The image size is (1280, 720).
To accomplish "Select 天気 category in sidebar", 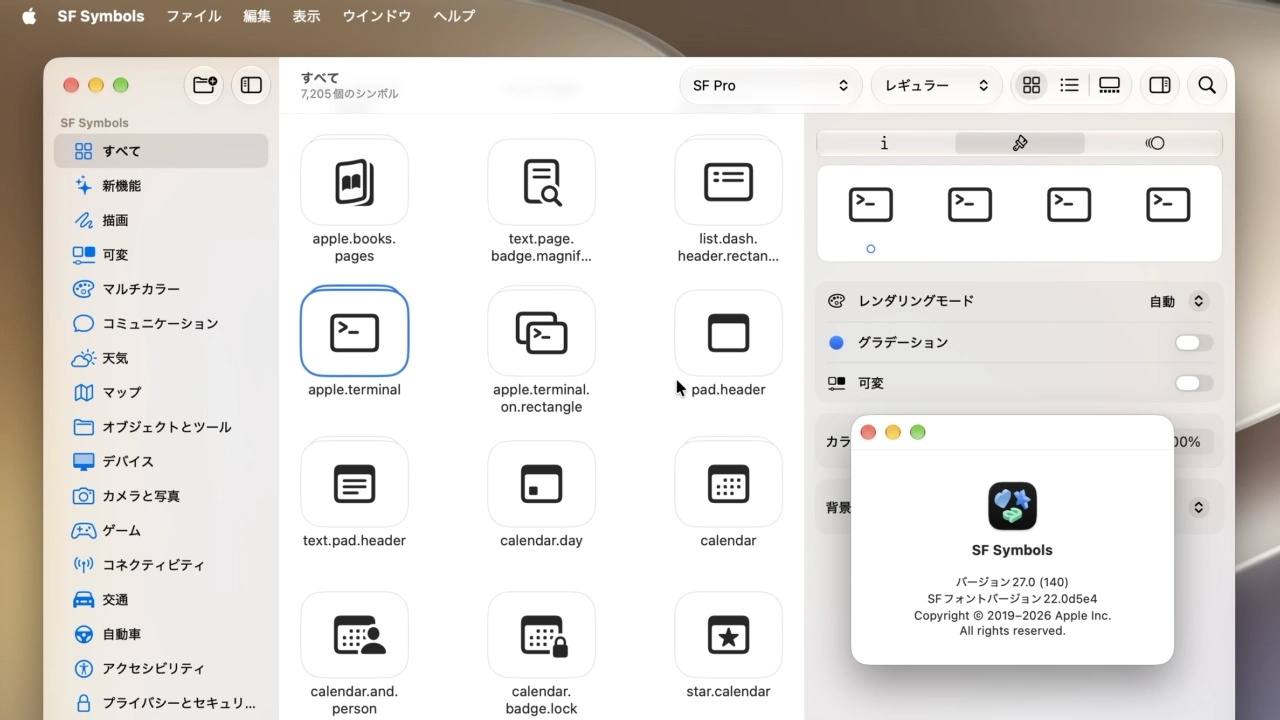I will click(161, 358).
